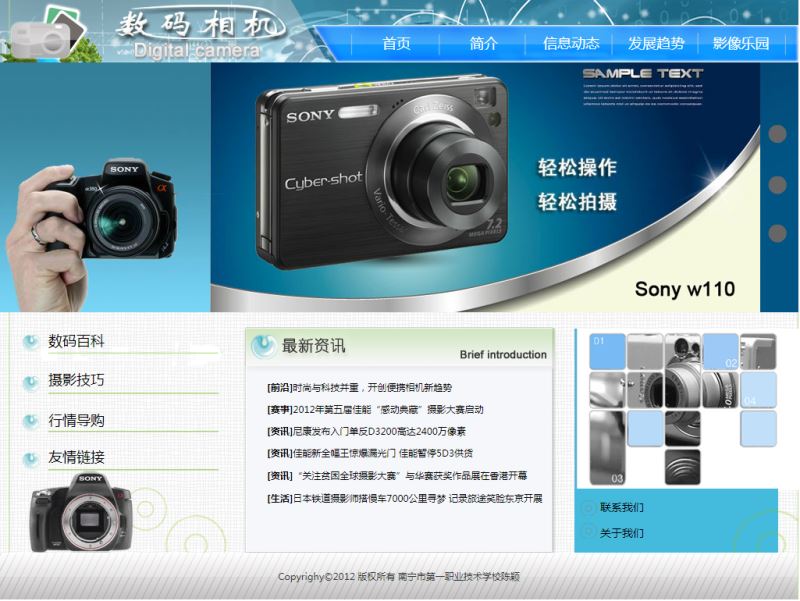Click the tall grey tile labeled 03
800x601 pixels.
[607, 447]
